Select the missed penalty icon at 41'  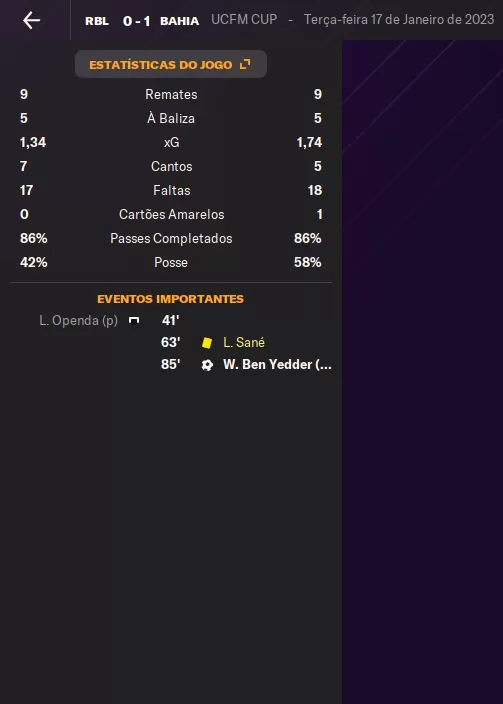(x=134, y=321)
